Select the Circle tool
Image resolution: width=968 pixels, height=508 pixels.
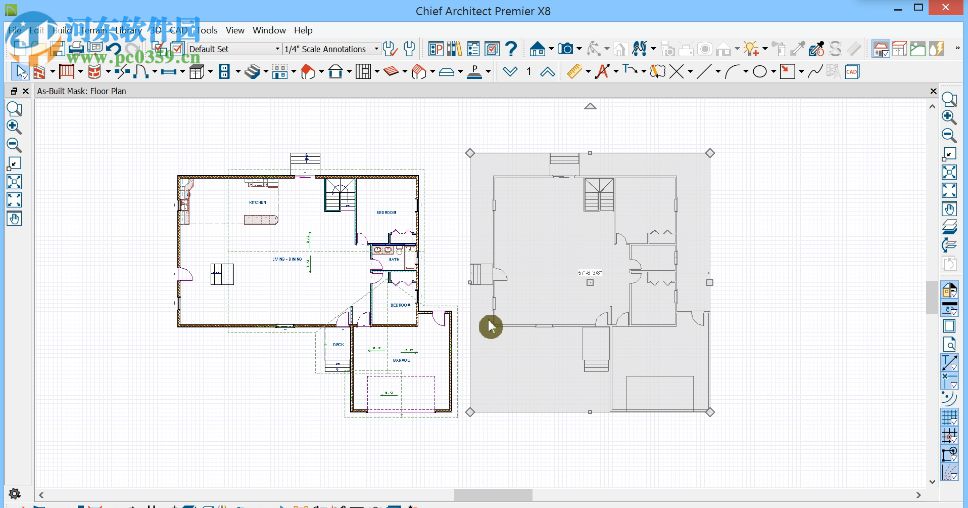coord(760,72)
